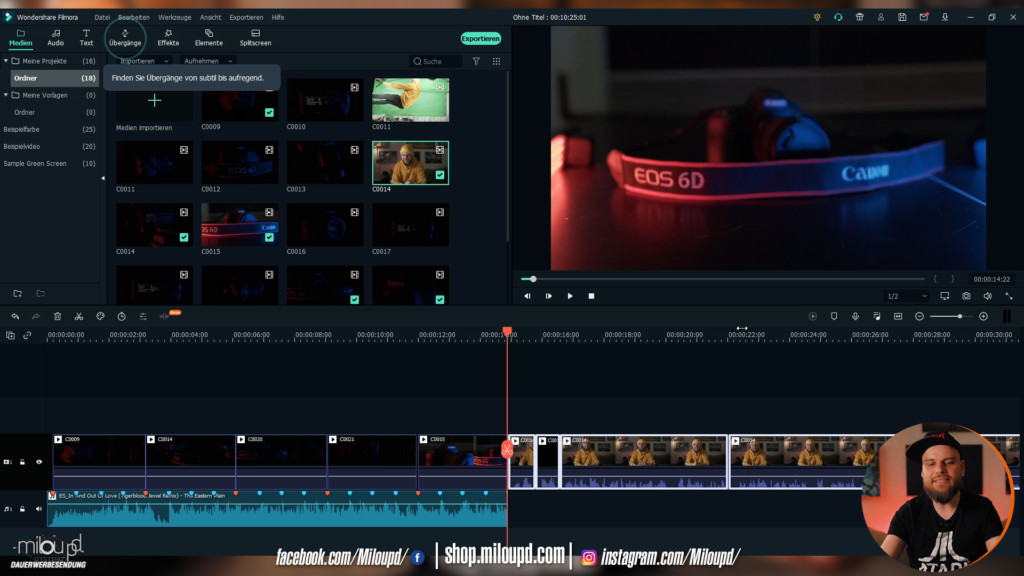Open the Aufnehmen dropdown

click(x=208, y=61)
